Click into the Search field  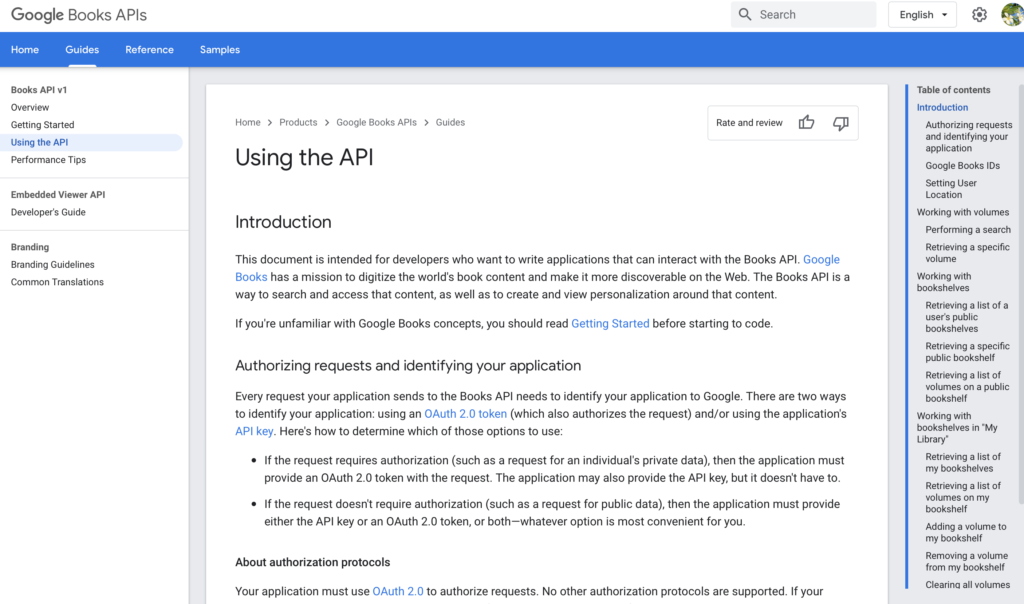[803, 14]
